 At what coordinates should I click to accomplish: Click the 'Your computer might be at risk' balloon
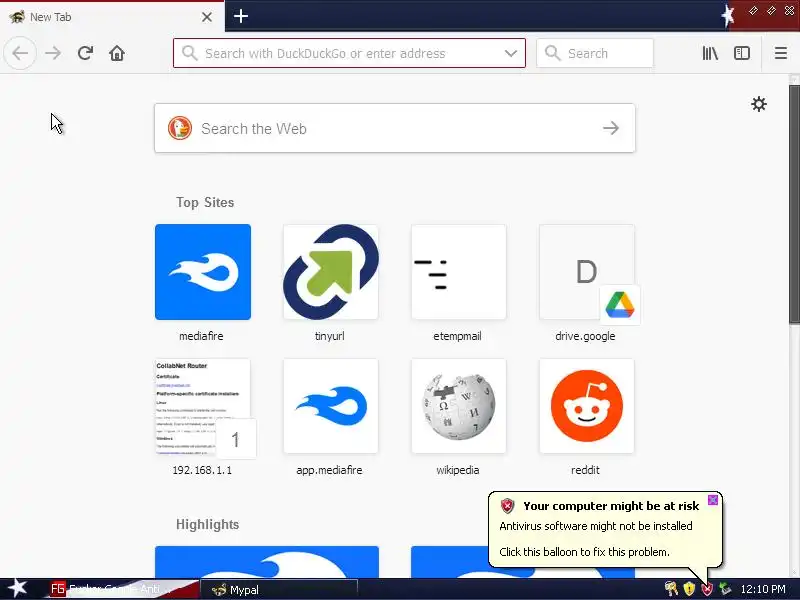(605, 529)
